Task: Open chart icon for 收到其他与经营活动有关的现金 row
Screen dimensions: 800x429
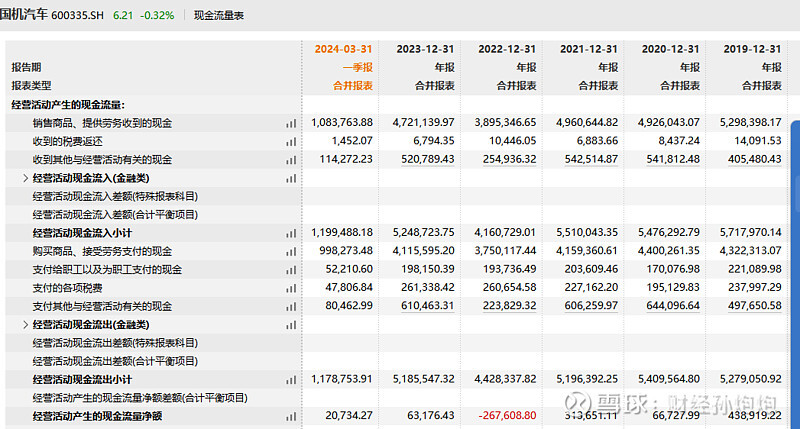Action: (291, 160)
